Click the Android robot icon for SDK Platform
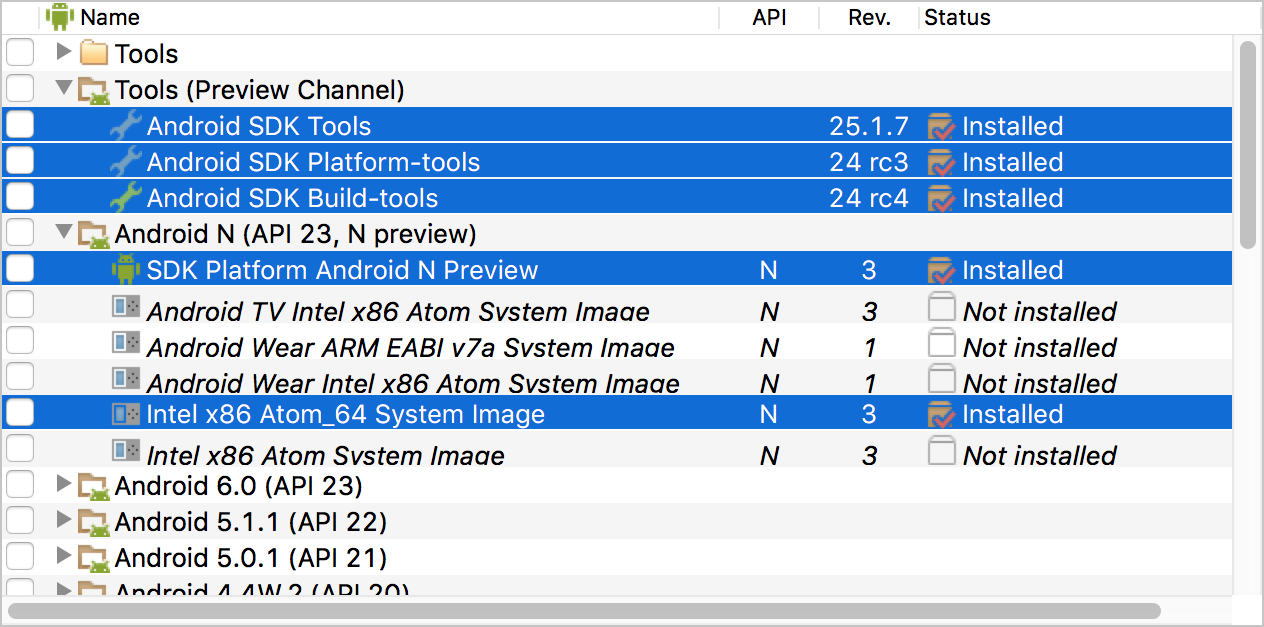The image size is (1264, 627). point(126,270)
